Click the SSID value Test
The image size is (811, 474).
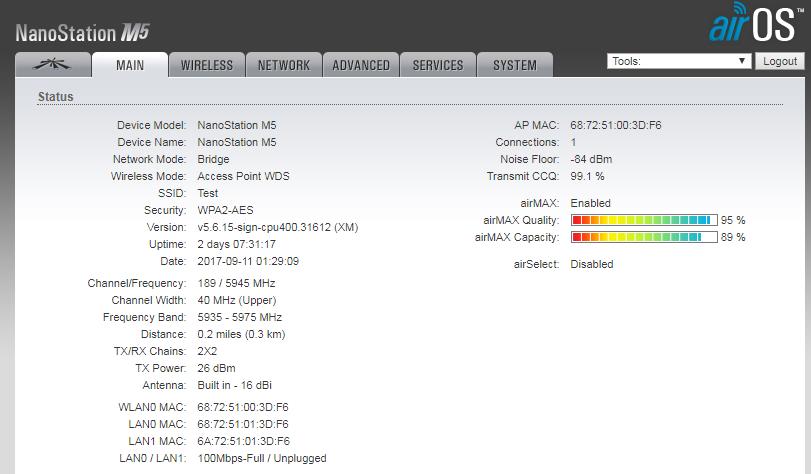coord(208,194)
